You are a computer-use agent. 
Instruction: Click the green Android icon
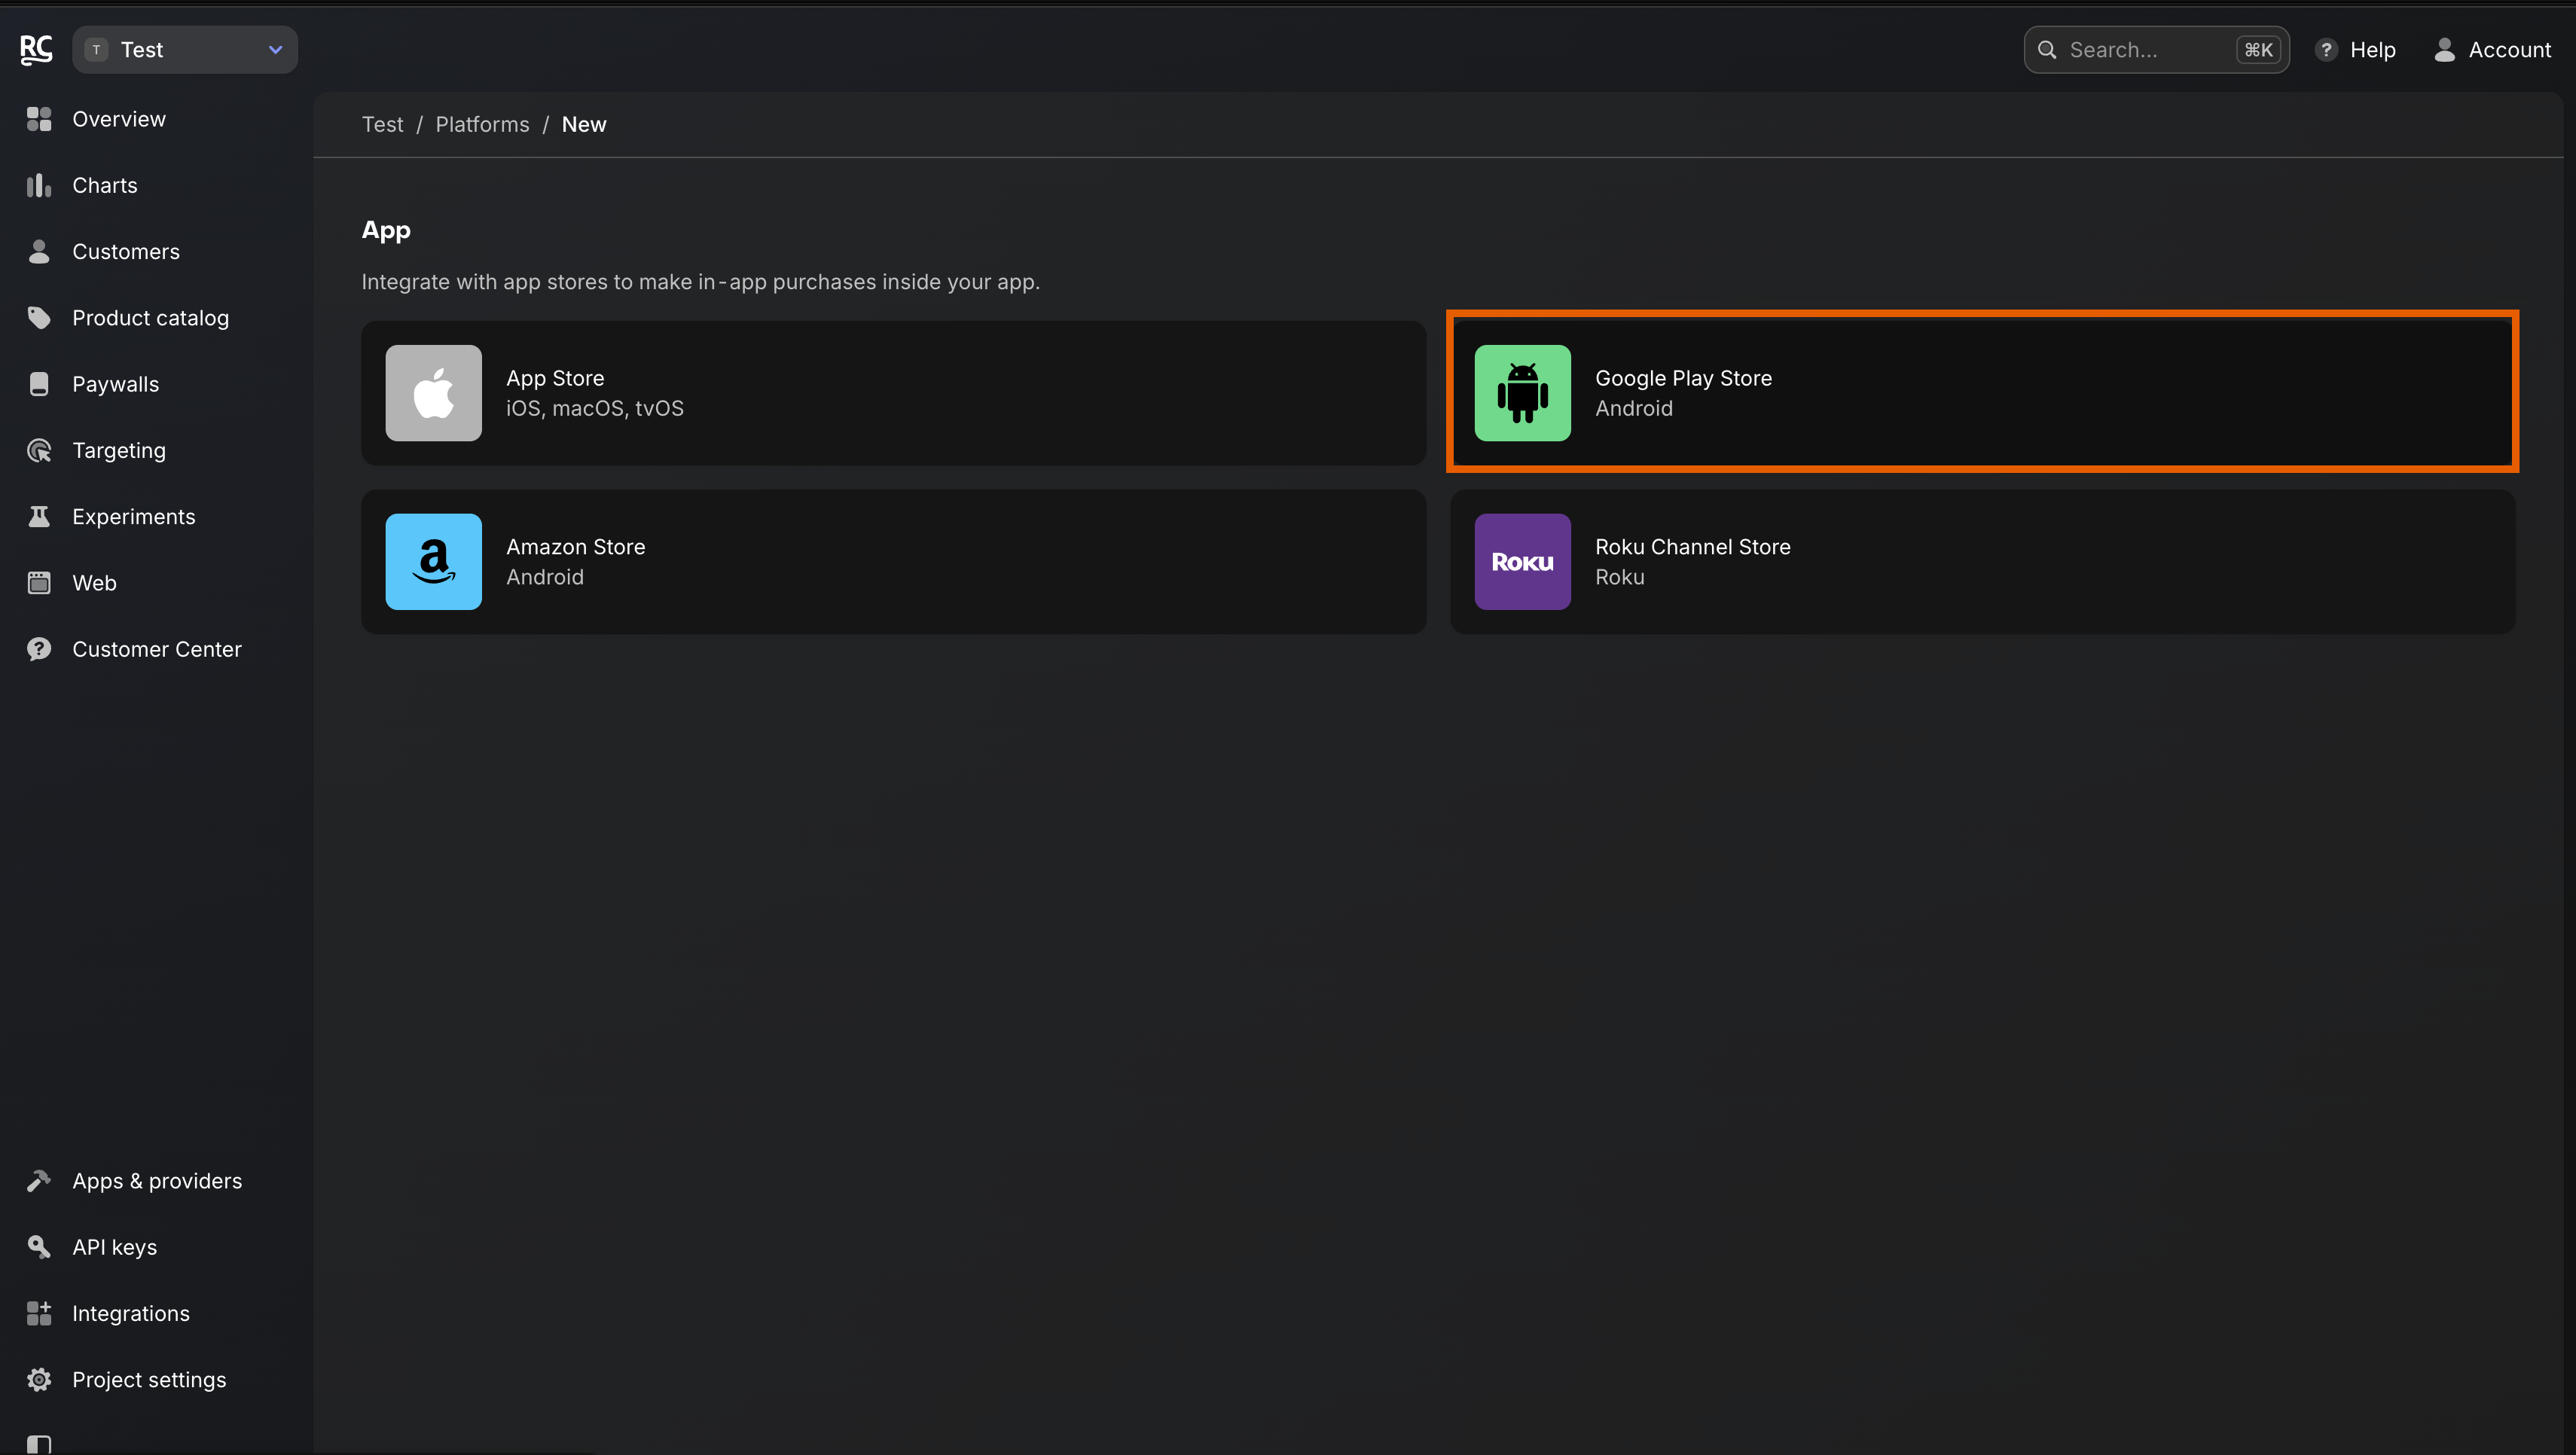point(1522,393)
